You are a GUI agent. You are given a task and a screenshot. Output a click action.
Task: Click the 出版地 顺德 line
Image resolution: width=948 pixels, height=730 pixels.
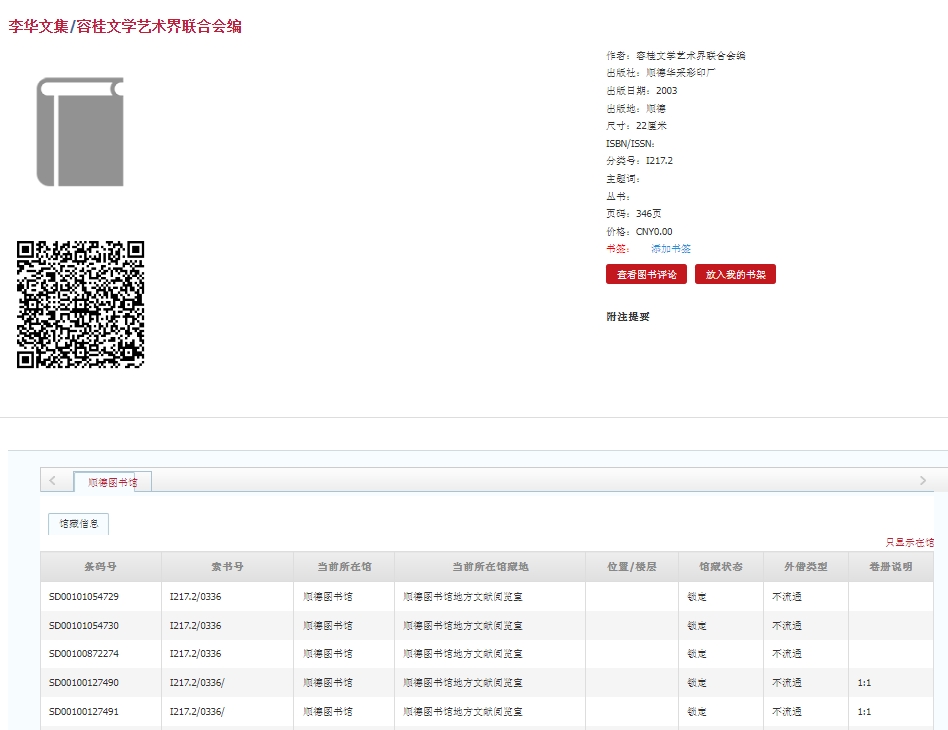[x=636, y=109]
